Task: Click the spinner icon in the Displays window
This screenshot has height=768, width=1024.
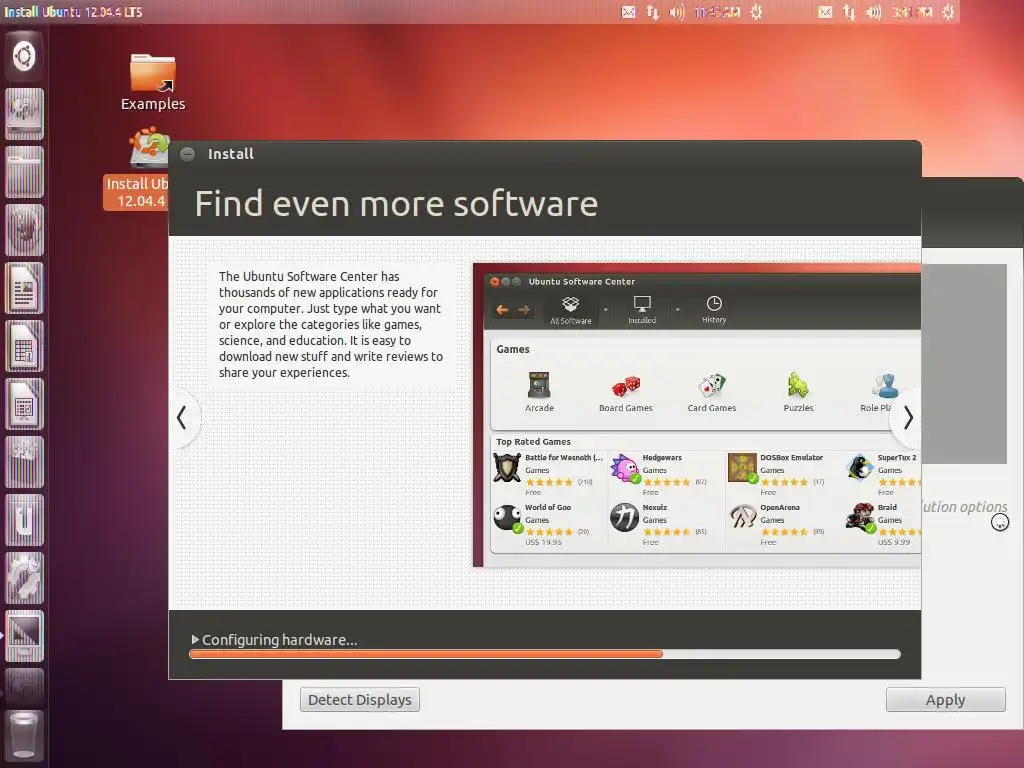Action: point(1000,522)
